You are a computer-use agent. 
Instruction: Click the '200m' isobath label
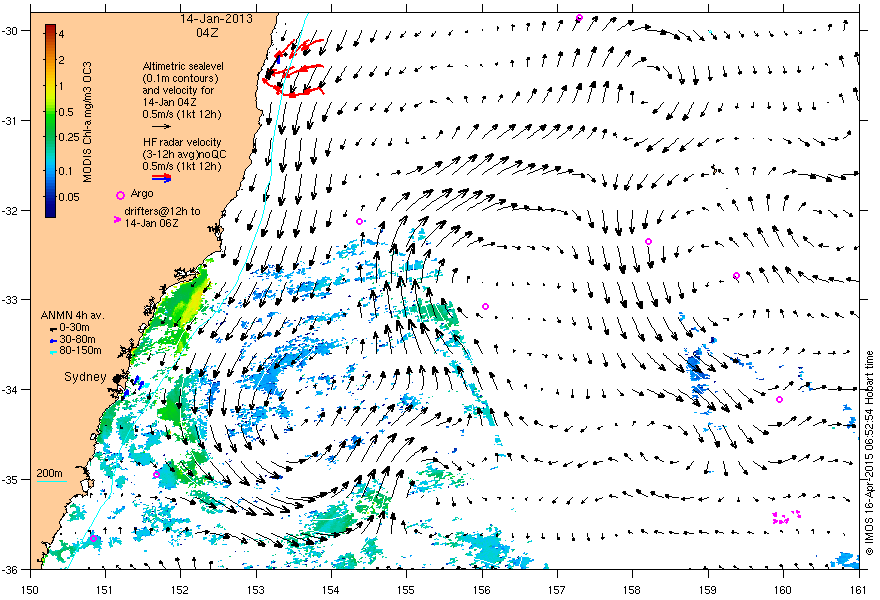click(49, 474)
